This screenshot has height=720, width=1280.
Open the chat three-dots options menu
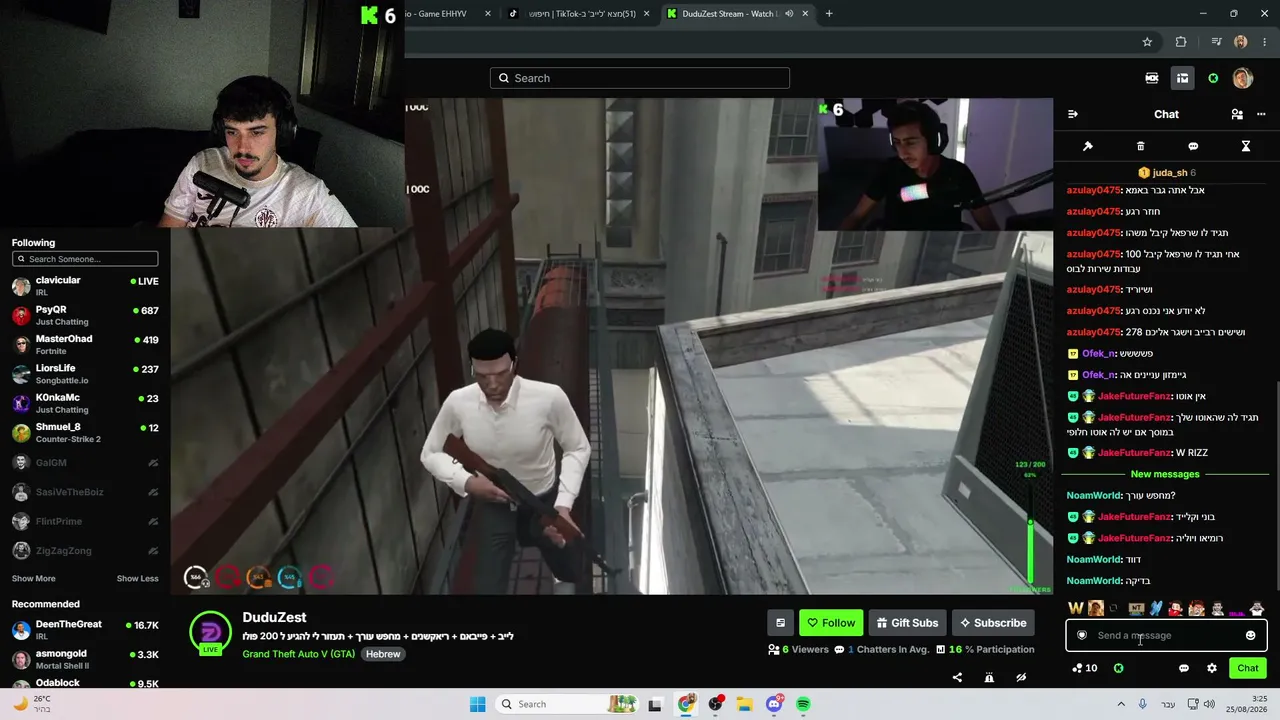point(1261,114)
